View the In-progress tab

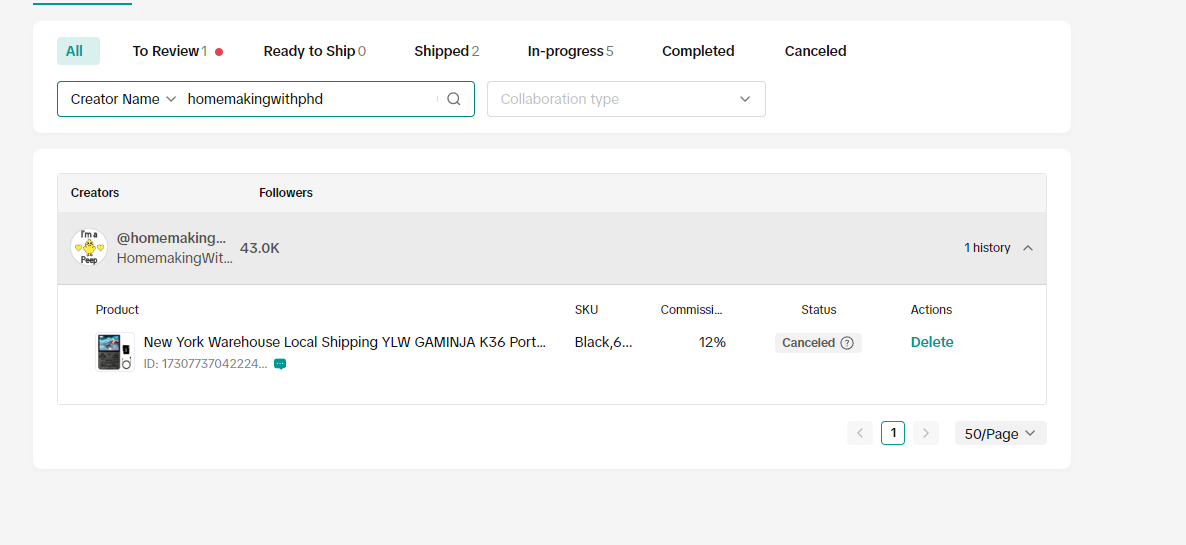[570, 51]
